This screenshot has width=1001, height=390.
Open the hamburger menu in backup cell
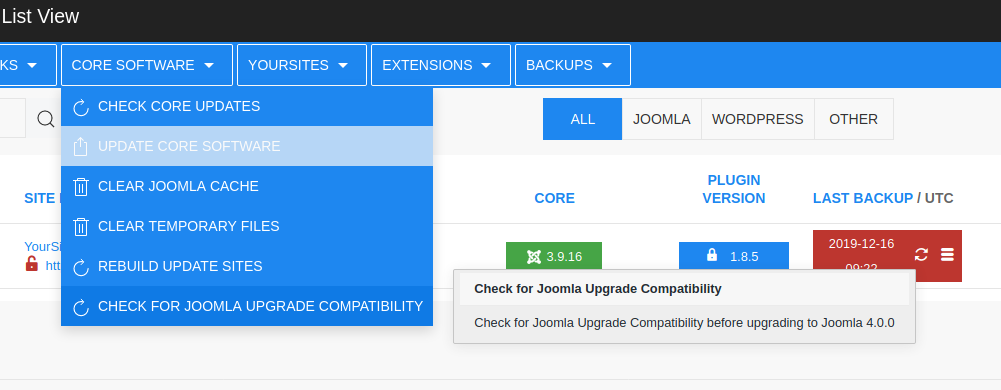947,255
